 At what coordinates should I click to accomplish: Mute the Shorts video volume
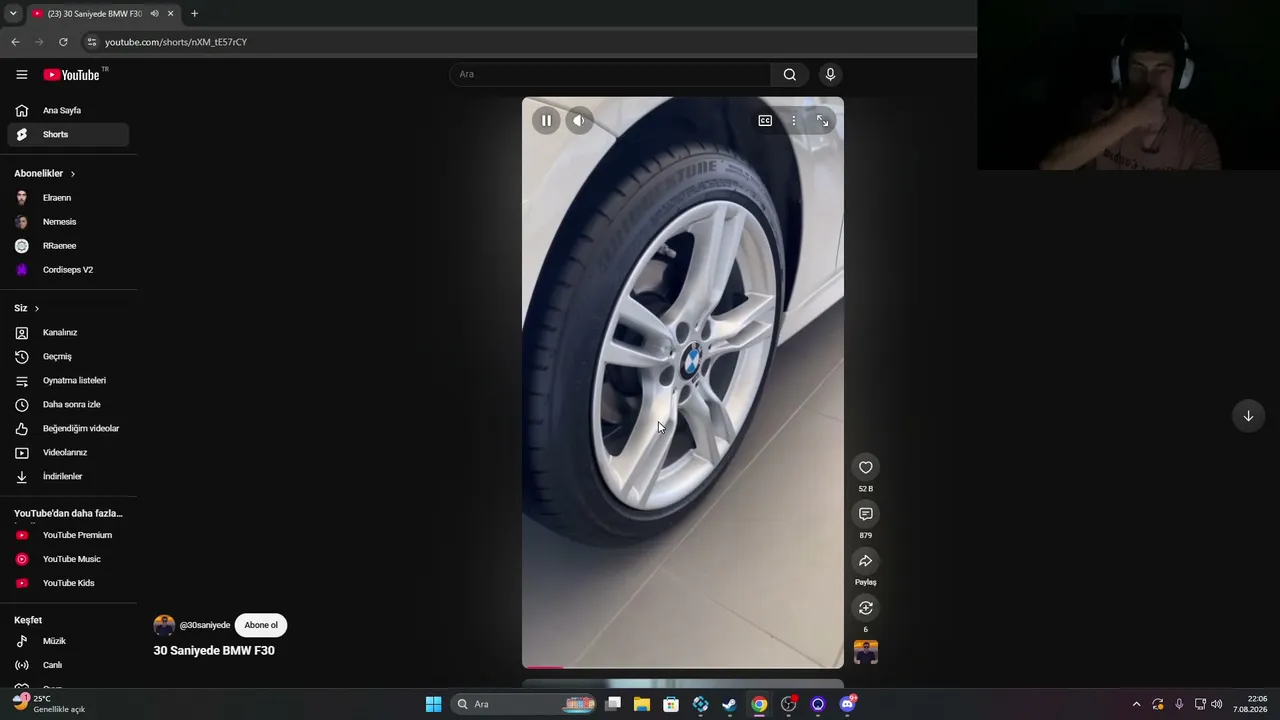[x=579, y=121]
